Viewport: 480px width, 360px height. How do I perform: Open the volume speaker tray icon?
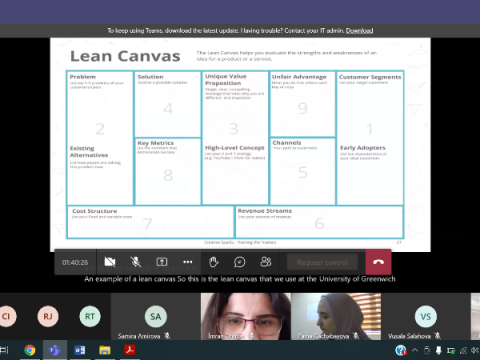(475, 350)
